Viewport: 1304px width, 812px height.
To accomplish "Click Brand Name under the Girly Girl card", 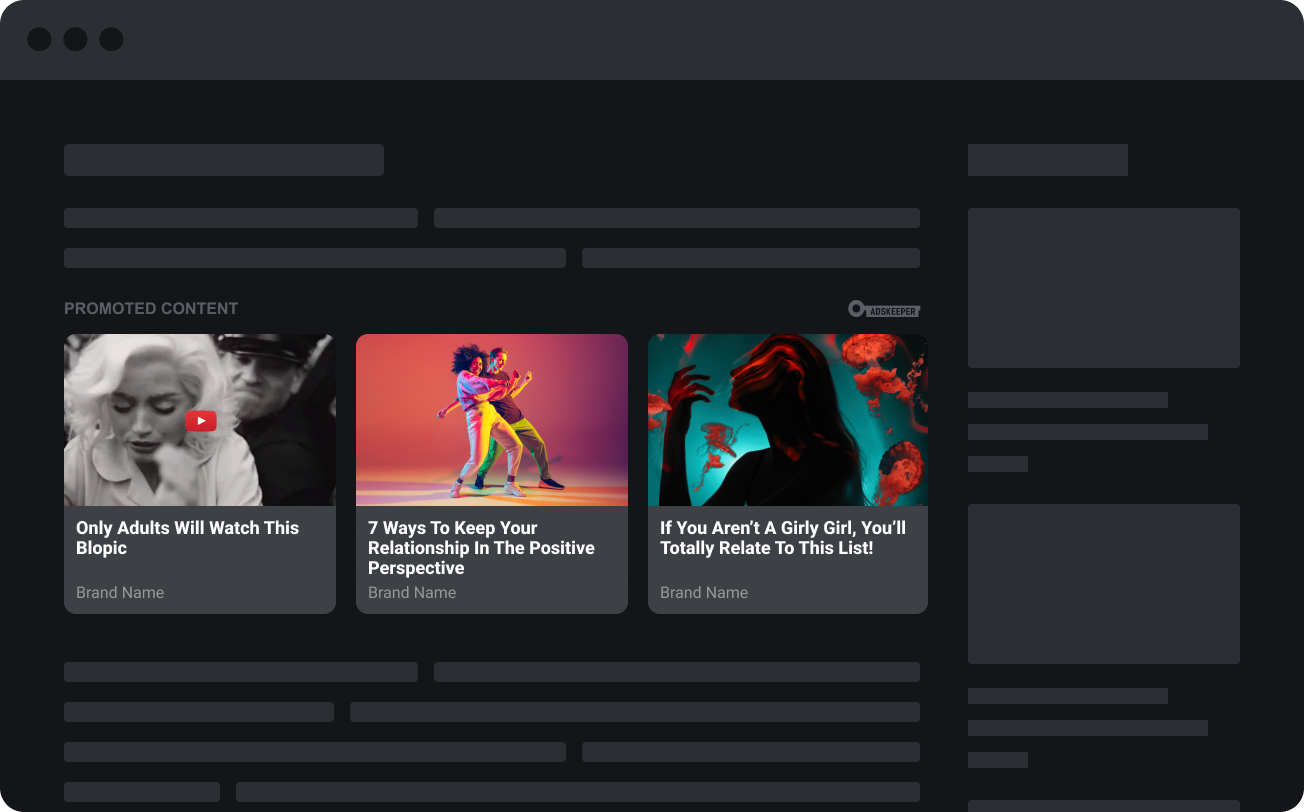I will tap(704, 592).
